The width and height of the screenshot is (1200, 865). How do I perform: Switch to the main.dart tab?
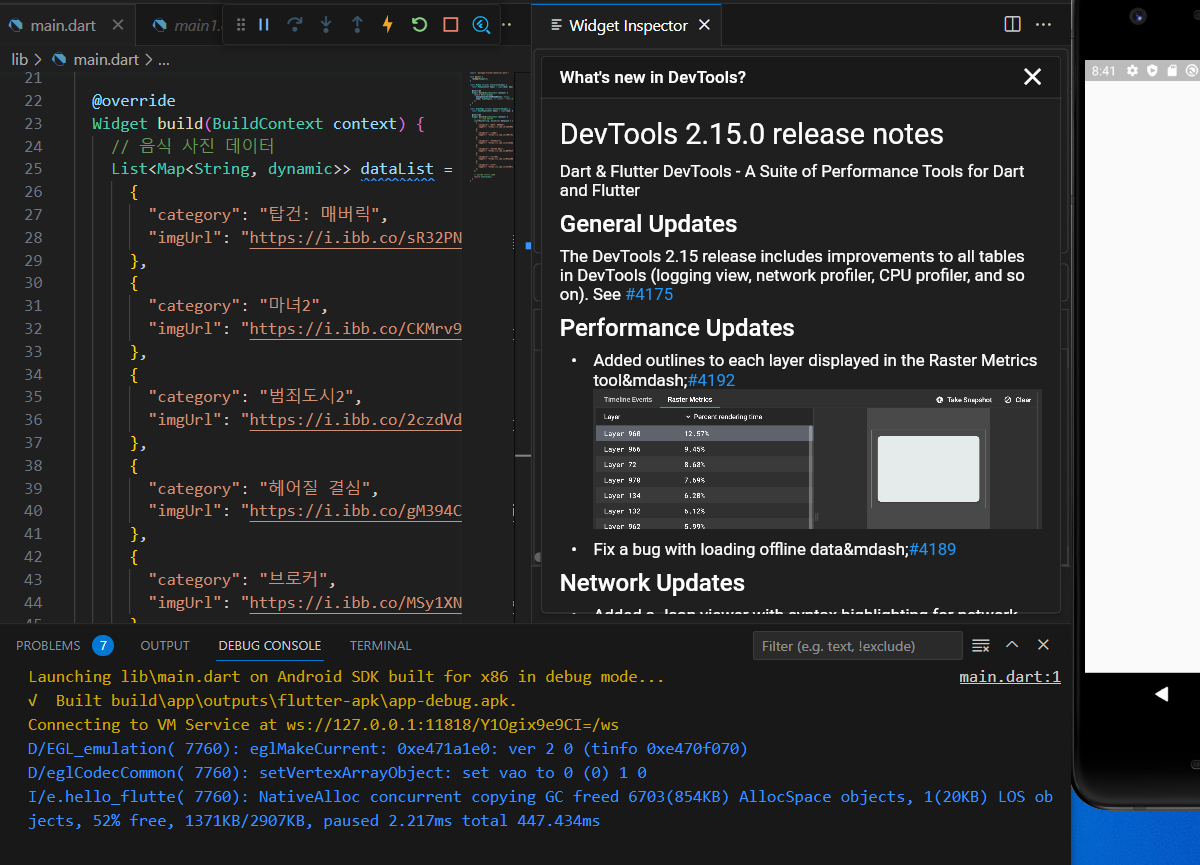point(67,25)
